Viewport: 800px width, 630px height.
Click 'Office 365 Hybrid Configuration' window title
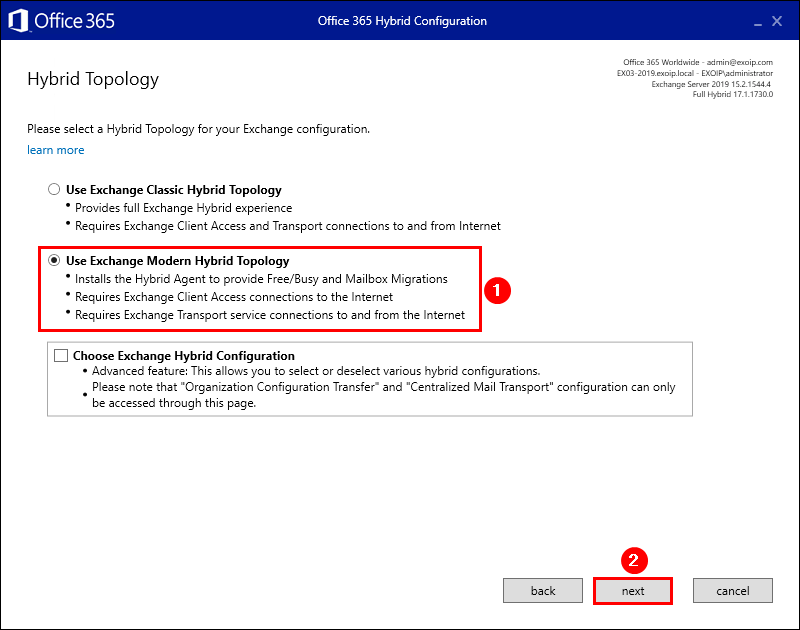402,21
